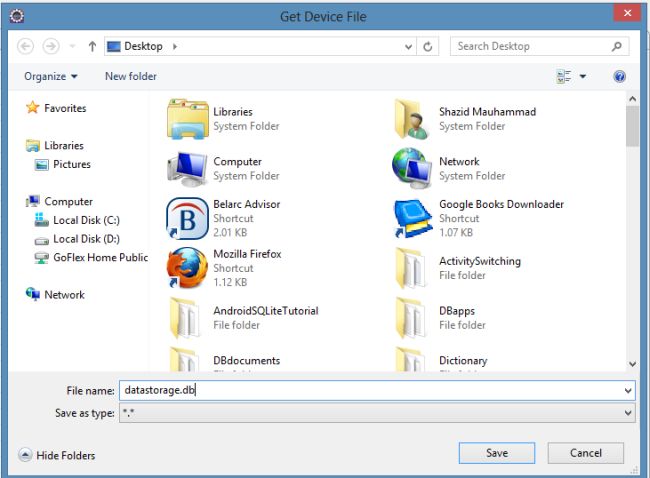
Task: Click the Desktop icon in address bar
Action: 114,46
